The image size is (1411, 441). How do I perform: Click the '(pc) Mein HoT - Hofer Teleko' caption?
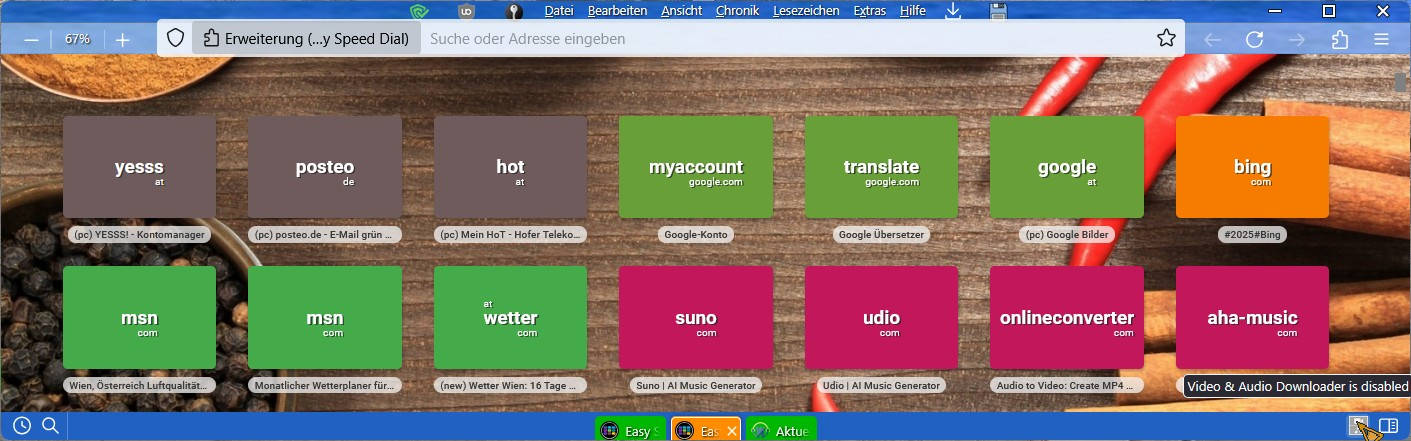tap(510, 235)
